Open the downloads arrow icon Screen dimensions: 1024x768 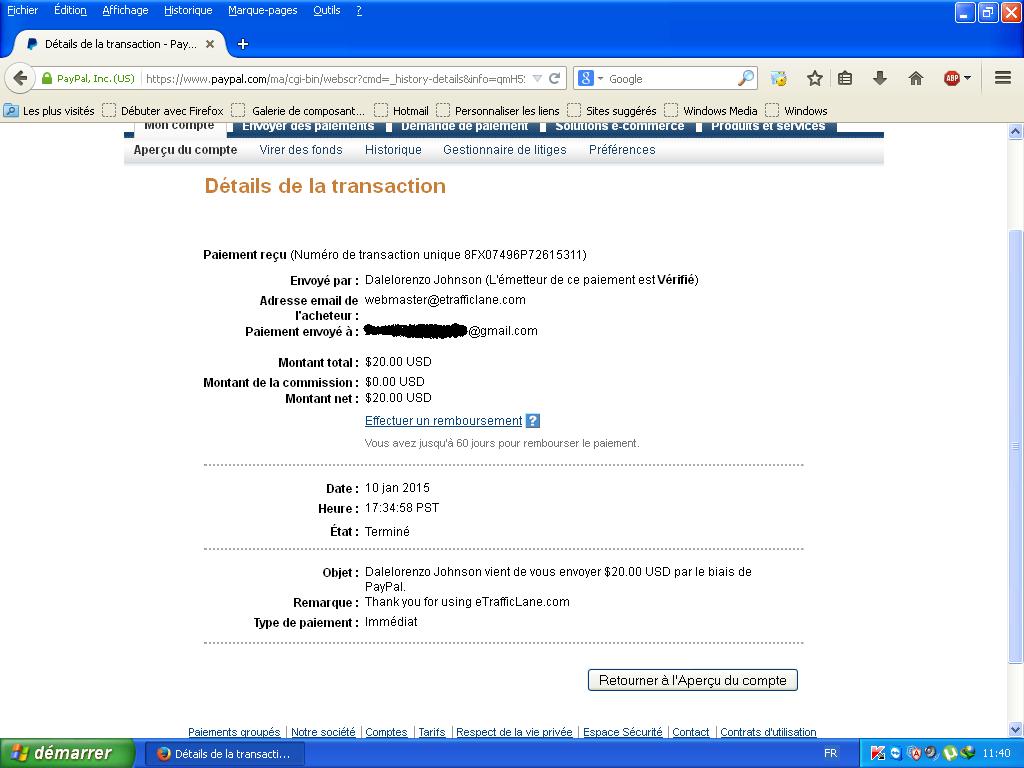coord(880,78)
